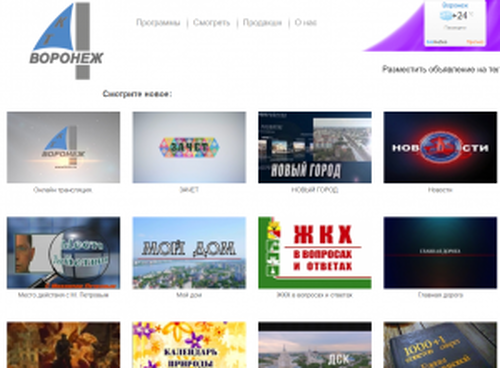Open the Мой дом thumbnail

[189, 253]
